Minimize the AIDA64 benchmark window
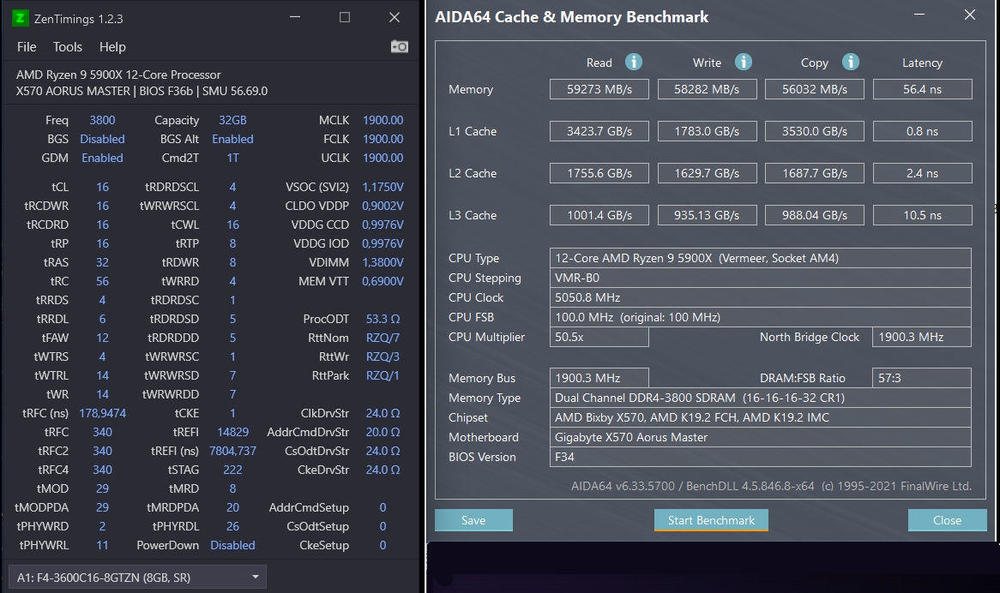This screenshot has height=593, width=1000. click(x=921, y=16)
